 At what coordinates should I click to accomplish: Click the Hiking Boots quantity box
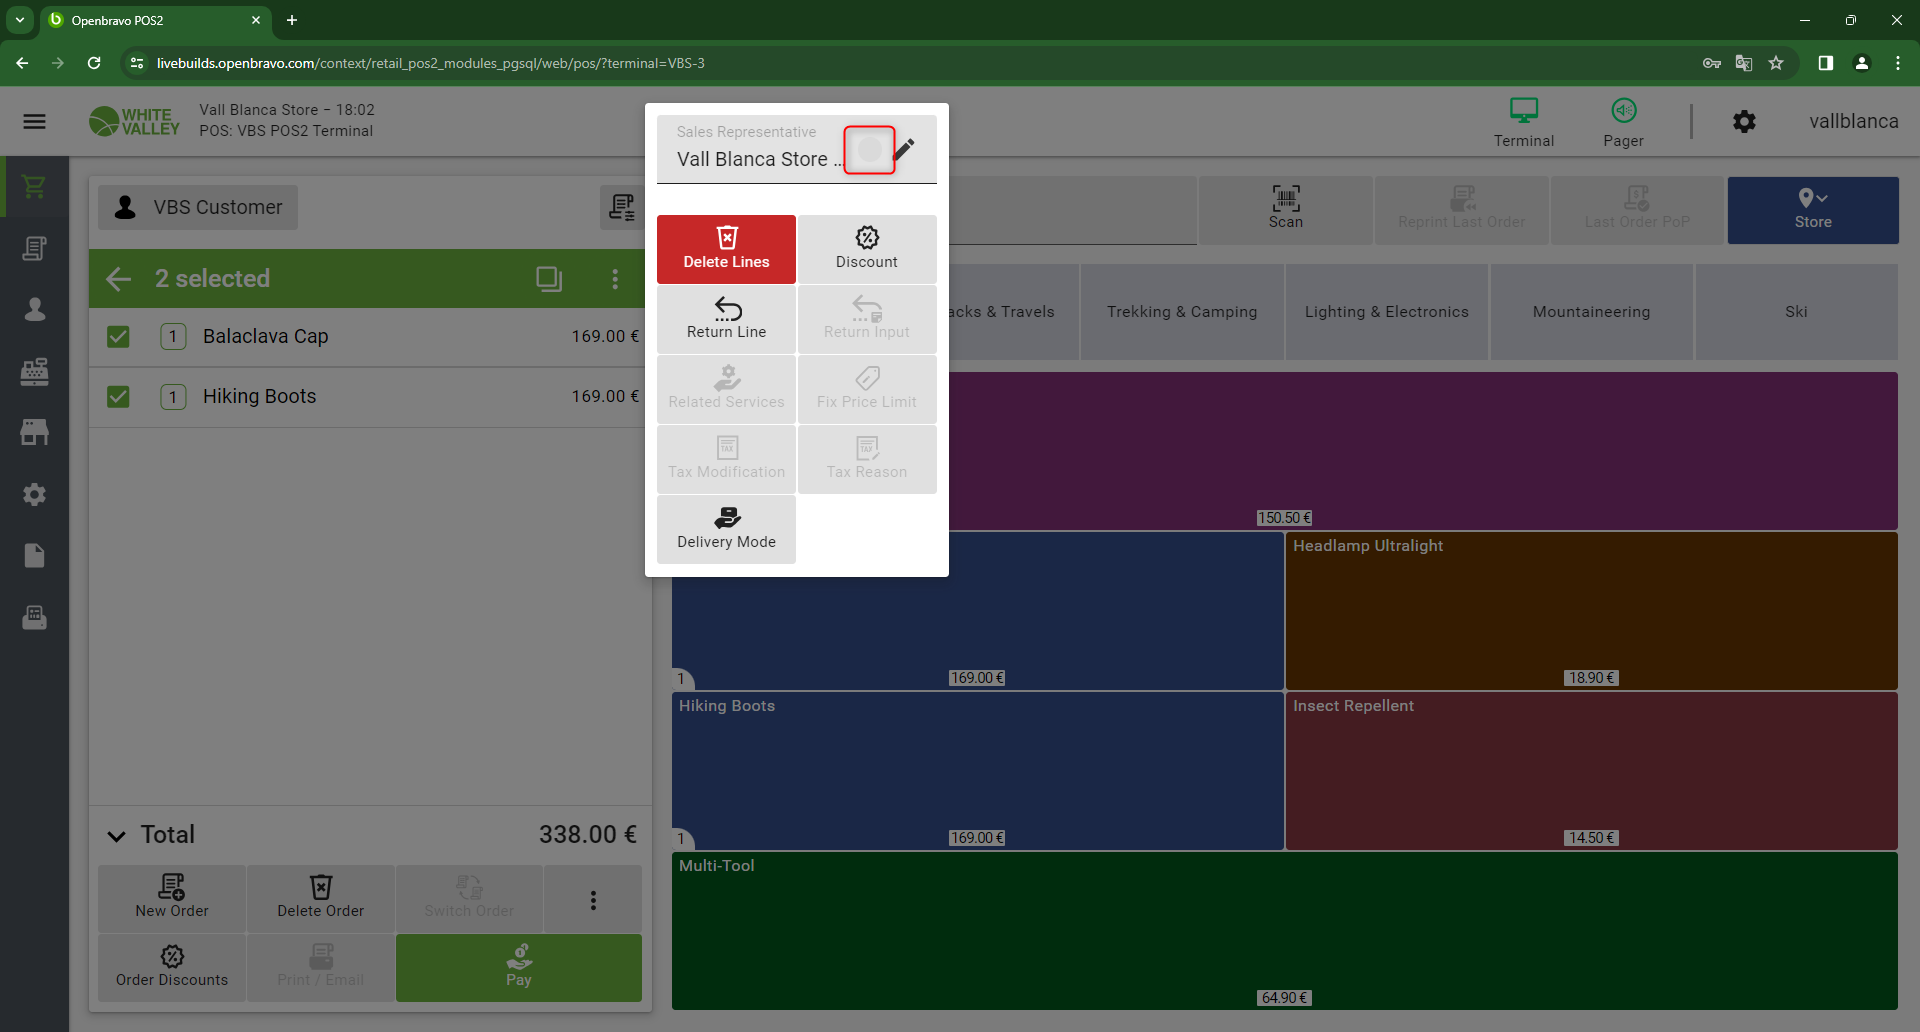(x=173, y=397)
